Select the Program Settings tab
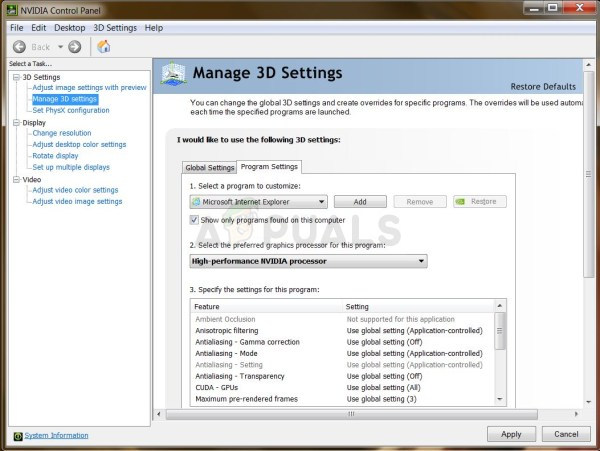Viewport: 600px width, 451px height. (x=269, y=167)
